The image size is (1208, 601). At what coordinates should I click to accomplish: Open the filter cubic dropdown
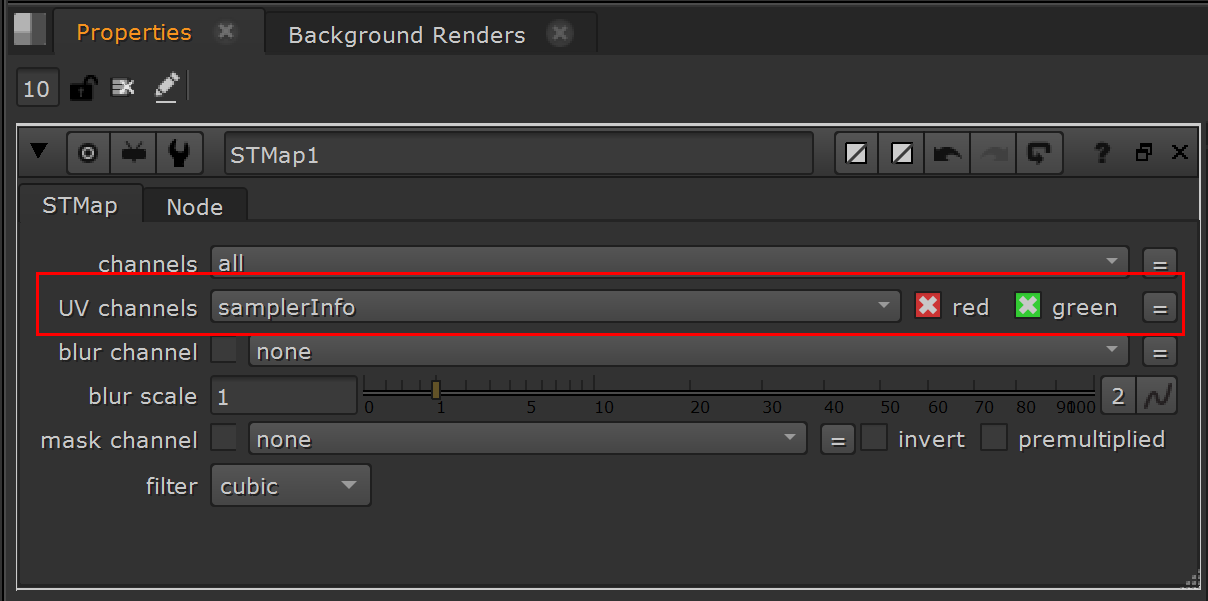coord(290,486)
